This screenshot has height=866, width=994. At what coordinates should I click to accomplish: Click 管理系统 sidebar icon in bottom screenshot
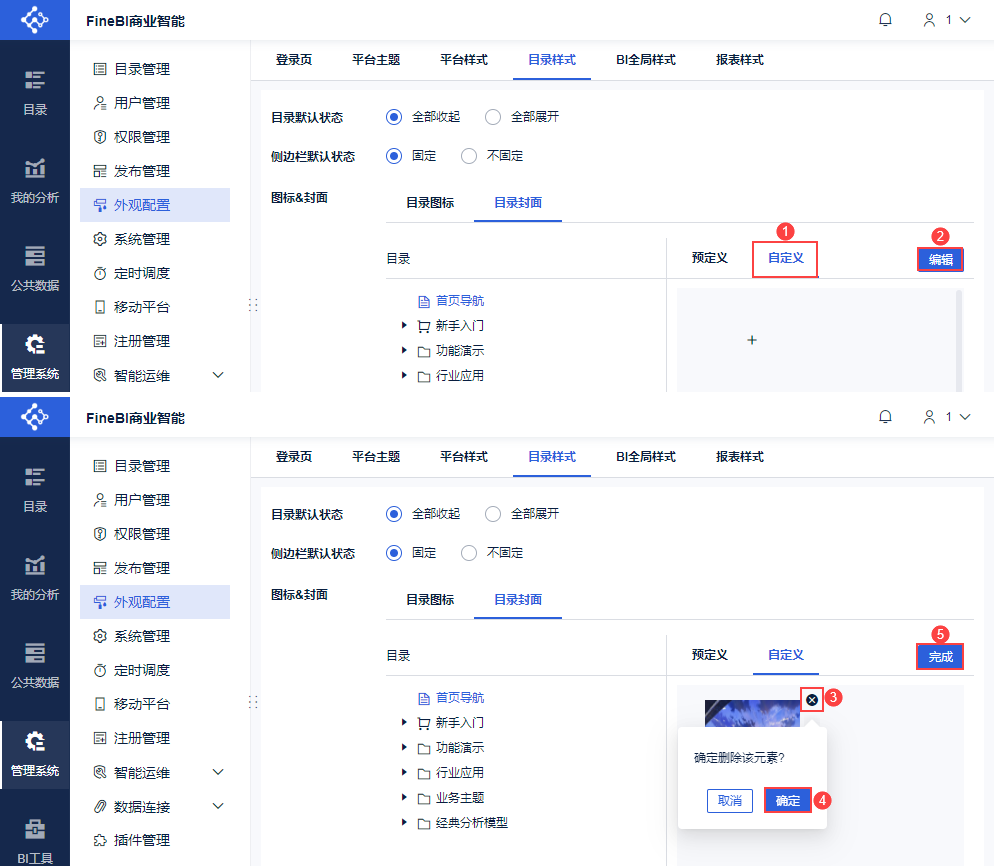[x=35, y=754]
